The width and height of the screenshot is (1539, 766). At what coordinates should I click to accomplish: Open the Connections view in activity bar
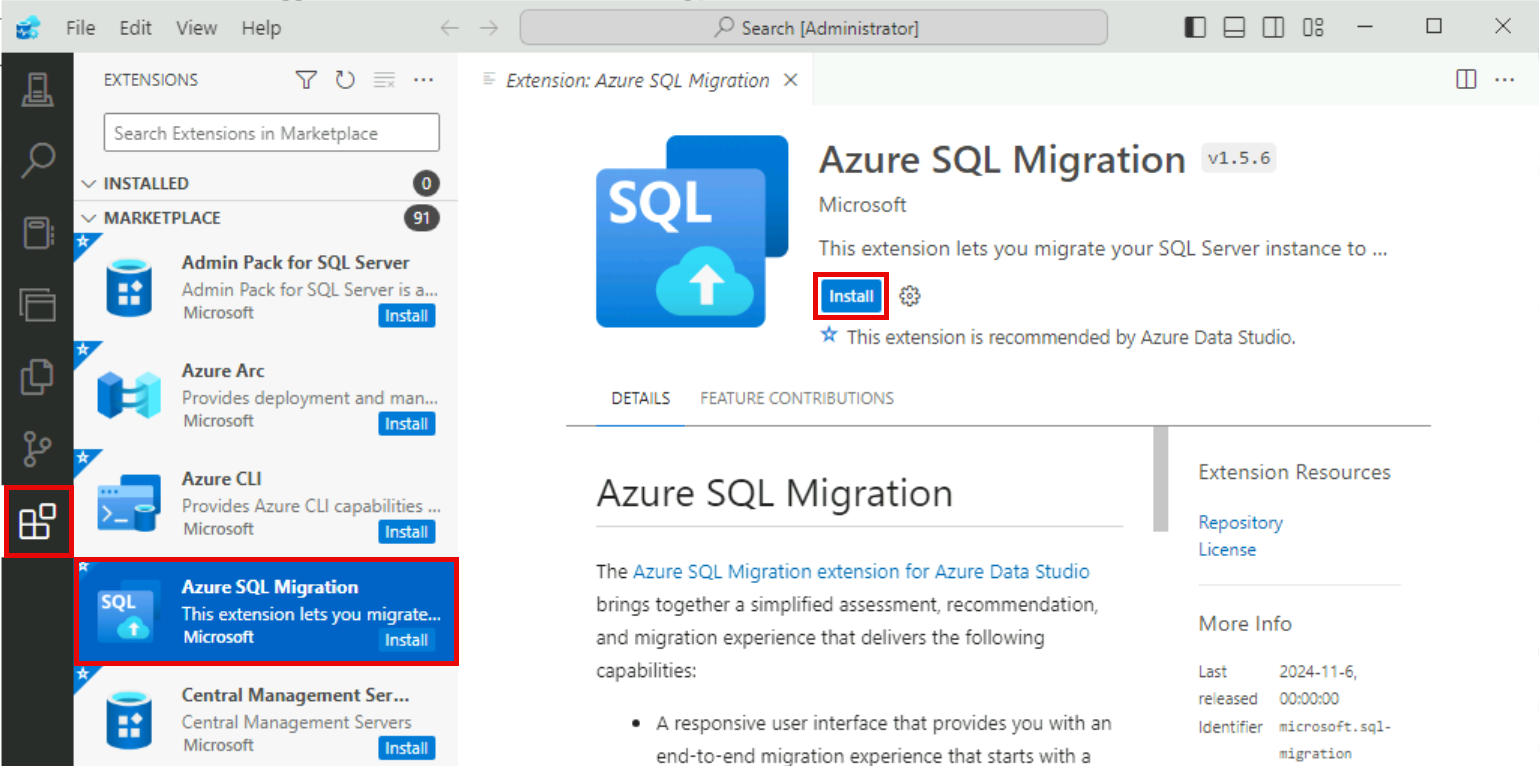click(37, 89)
